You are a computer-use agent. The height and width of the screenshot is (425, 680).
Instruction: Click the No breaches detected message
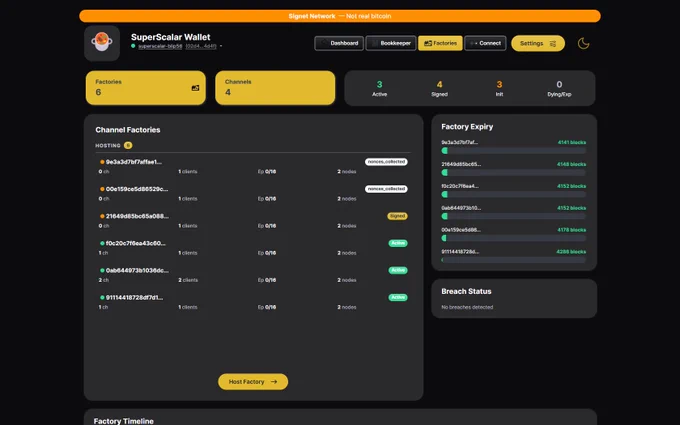point(467,307)
